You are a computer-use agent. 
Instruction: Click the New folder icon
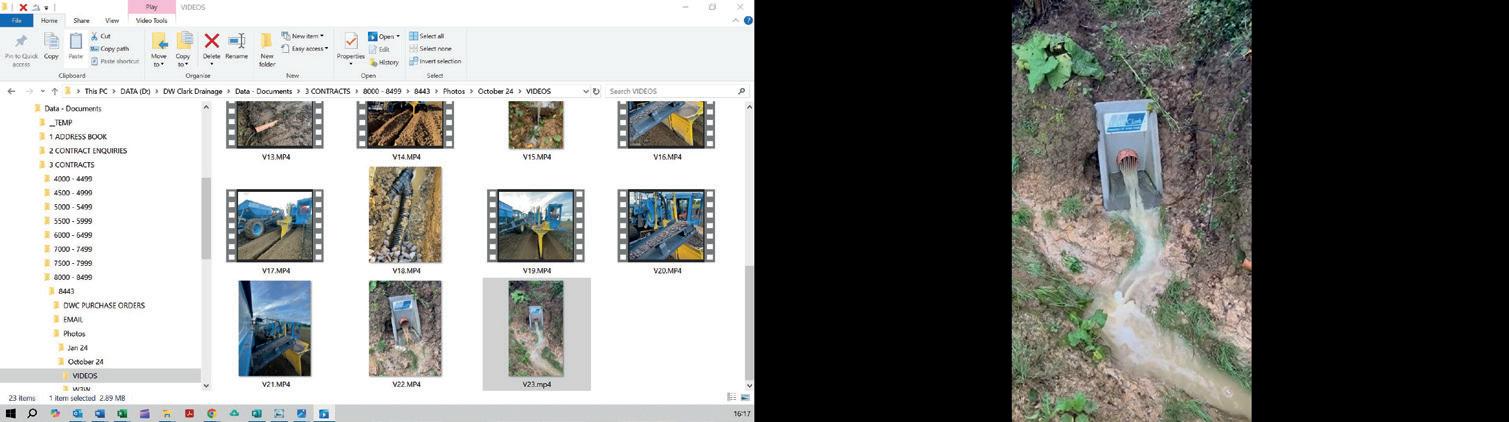267,49
